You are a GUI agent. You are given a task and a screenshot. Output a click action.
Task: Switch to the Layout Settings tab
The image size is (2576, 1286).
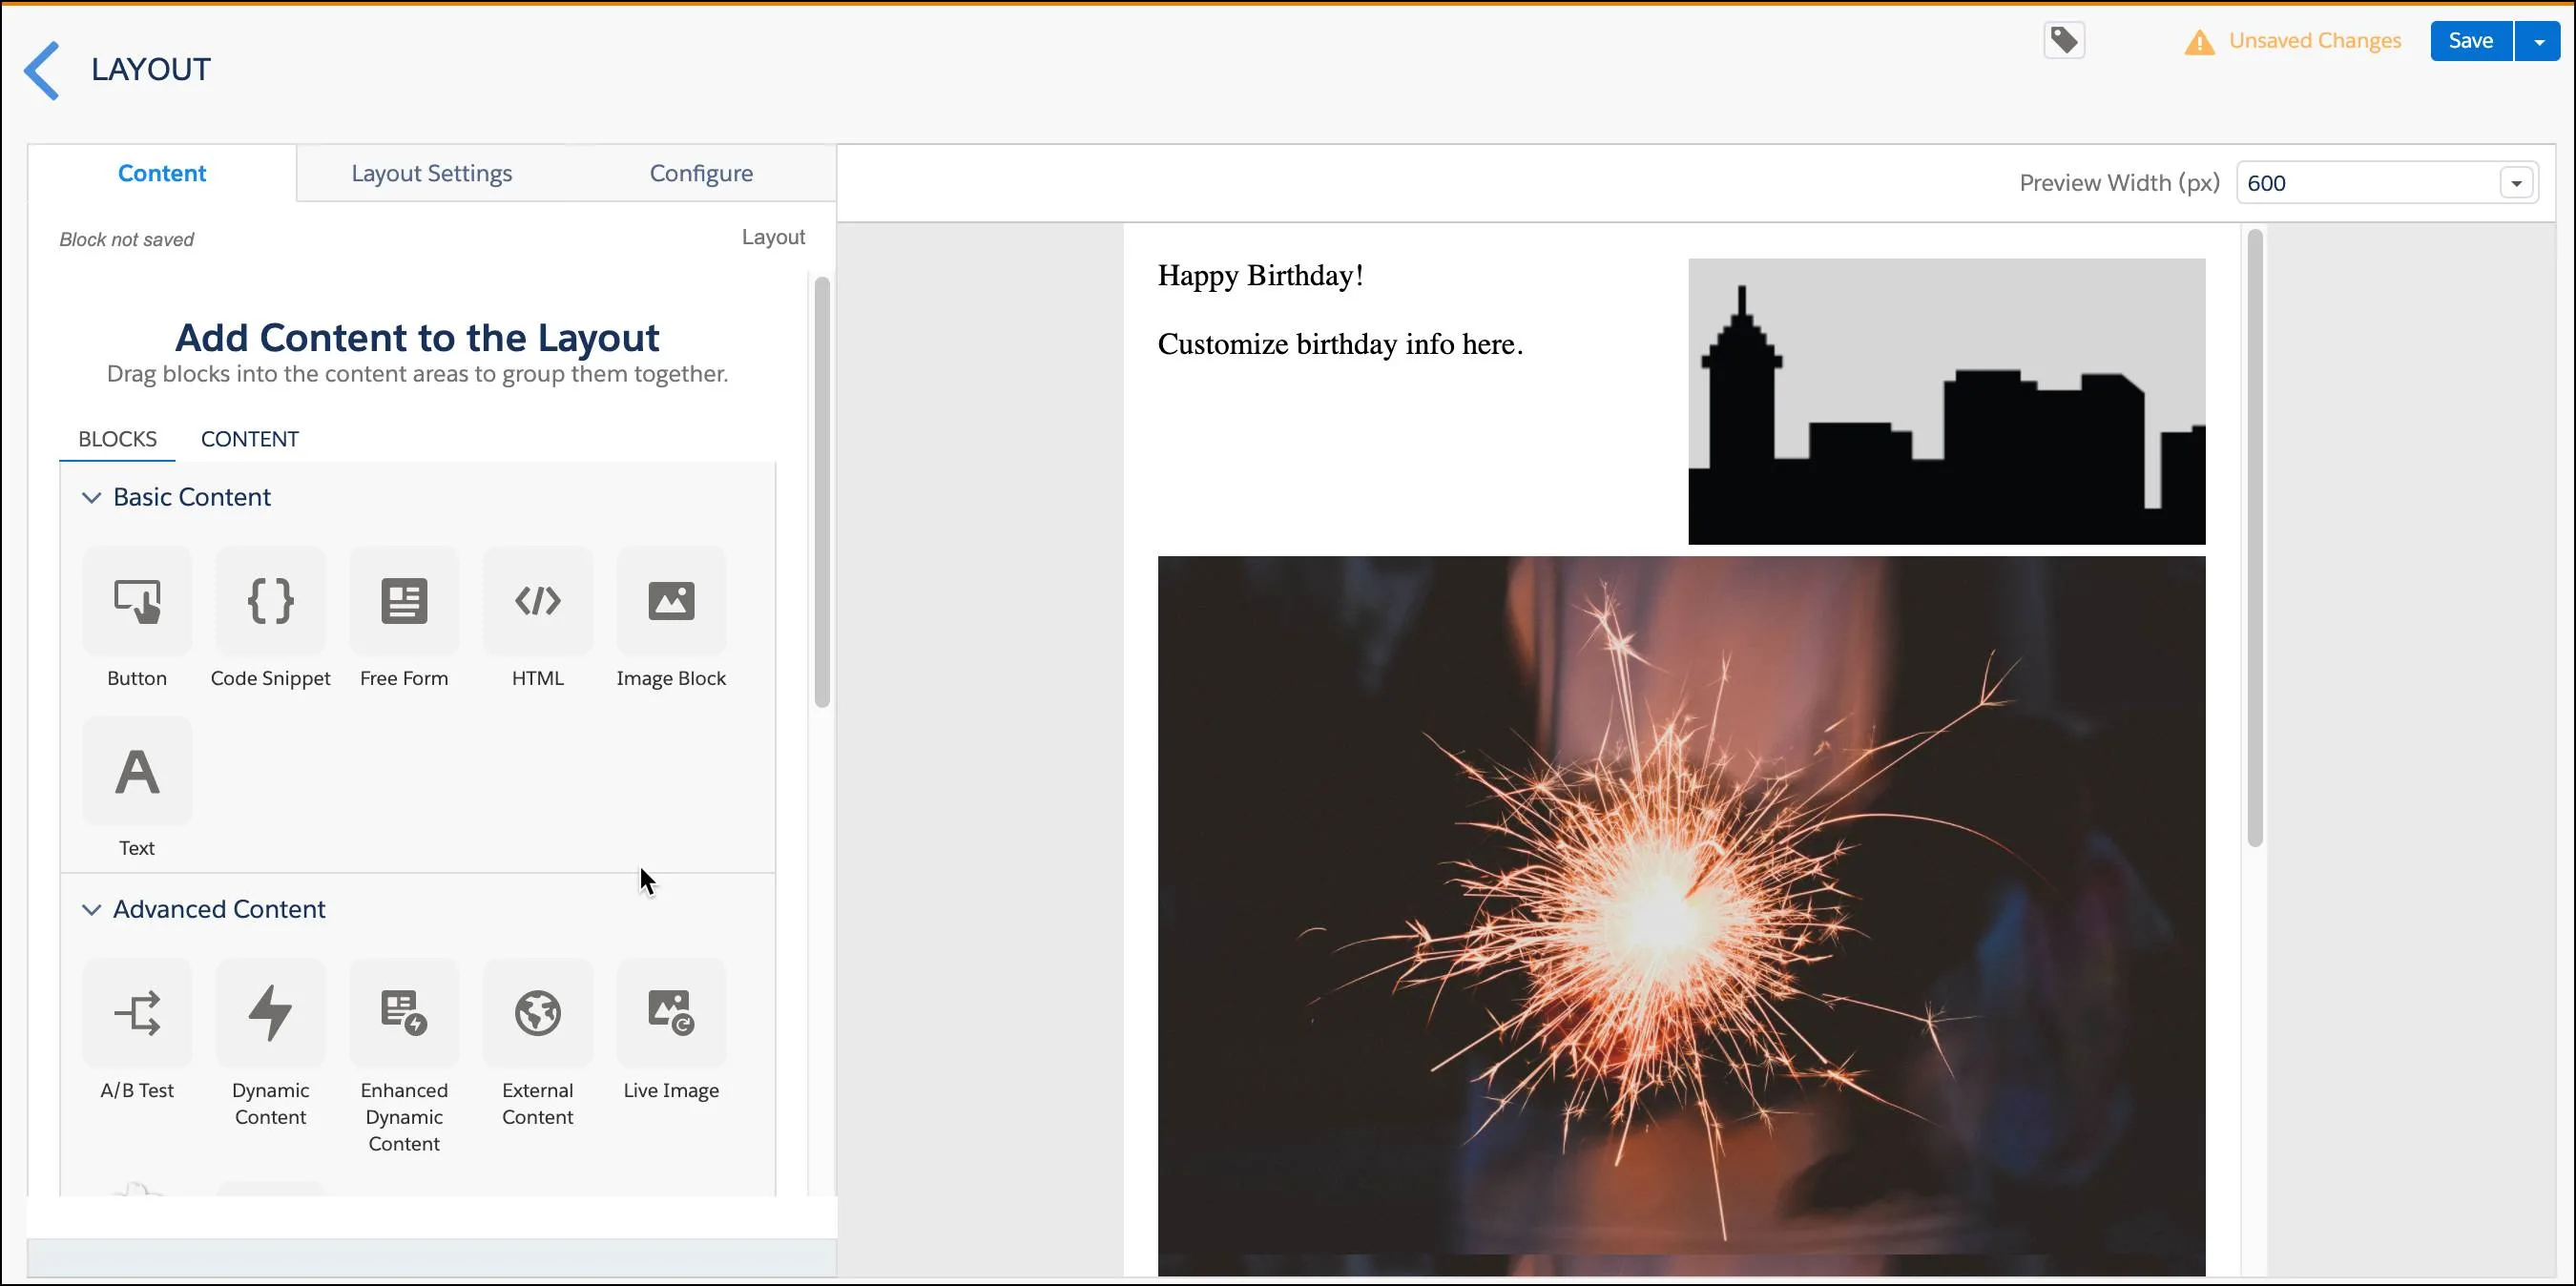point(432,173)
